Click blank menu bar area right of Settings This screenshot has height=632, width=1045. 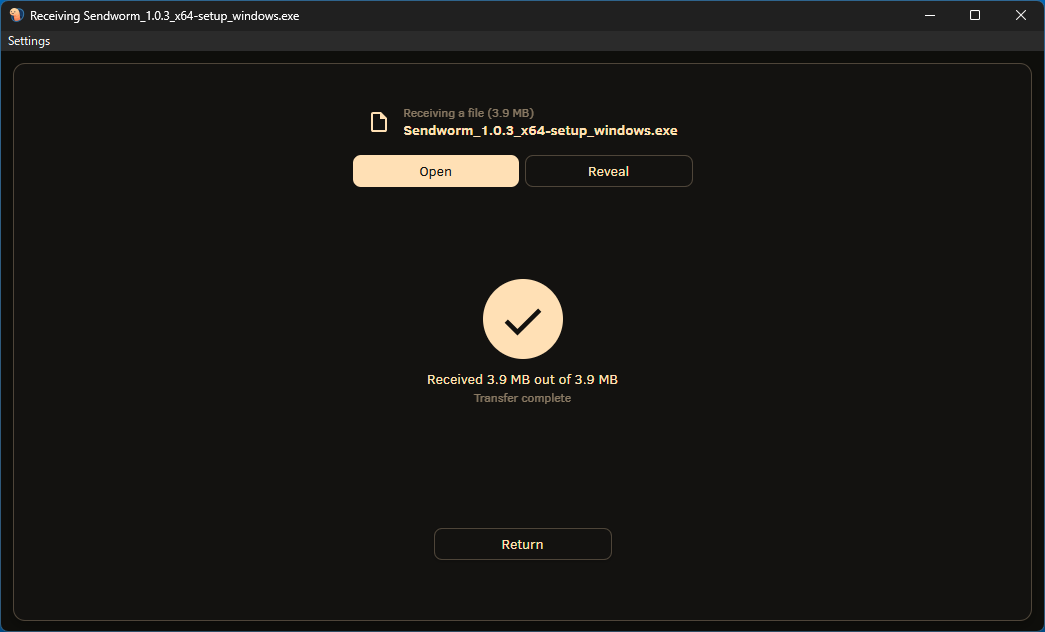[x=500, y=41]
